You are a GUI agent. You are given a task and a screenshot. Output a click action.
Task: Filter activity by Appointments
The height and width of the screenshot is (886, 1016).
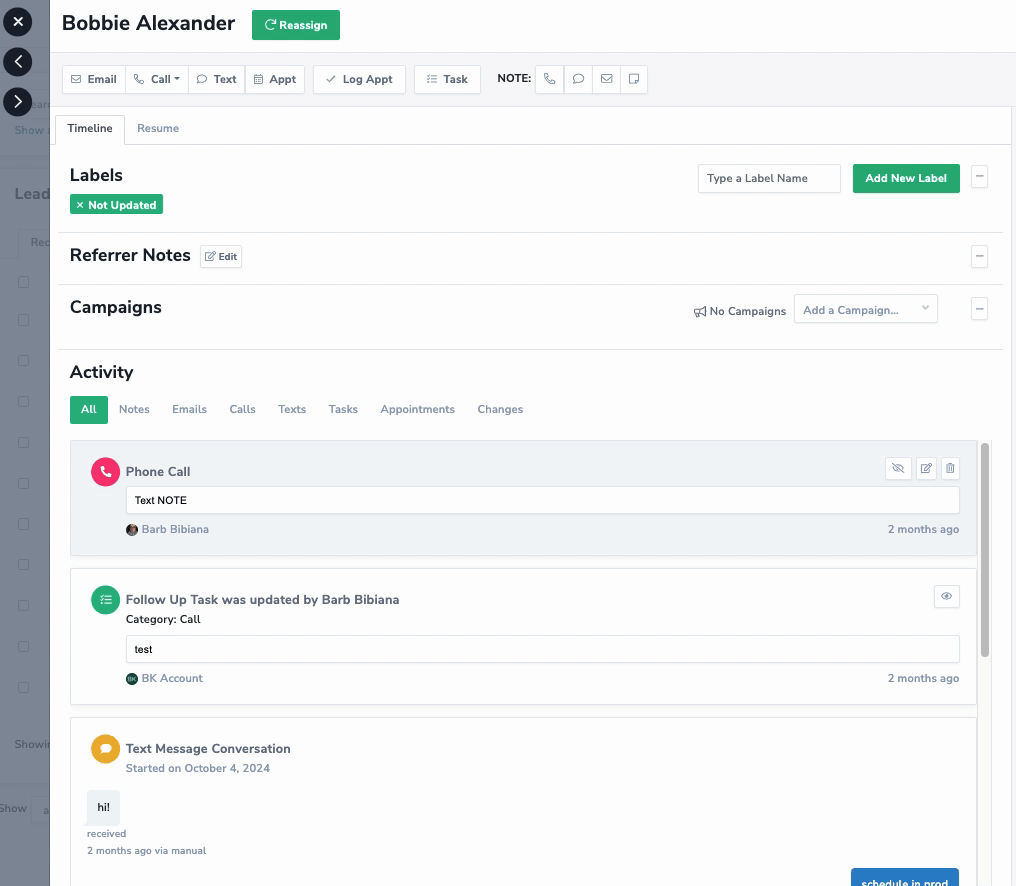click(417, 409)
